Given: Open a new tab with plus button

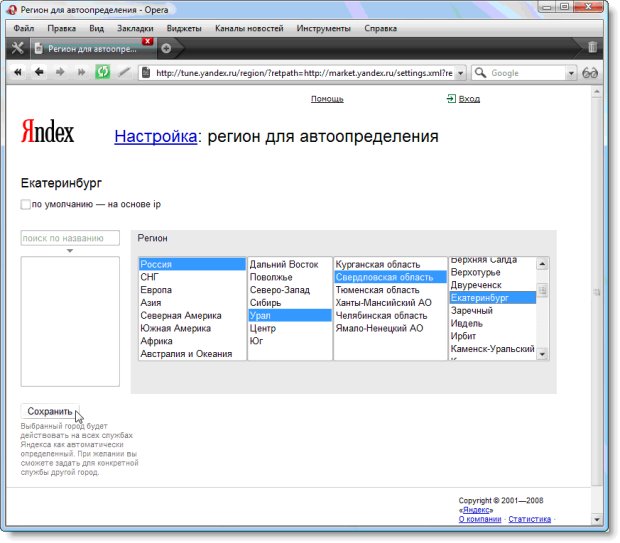Looking at the screenshot, I should click(x=166, y=48).
